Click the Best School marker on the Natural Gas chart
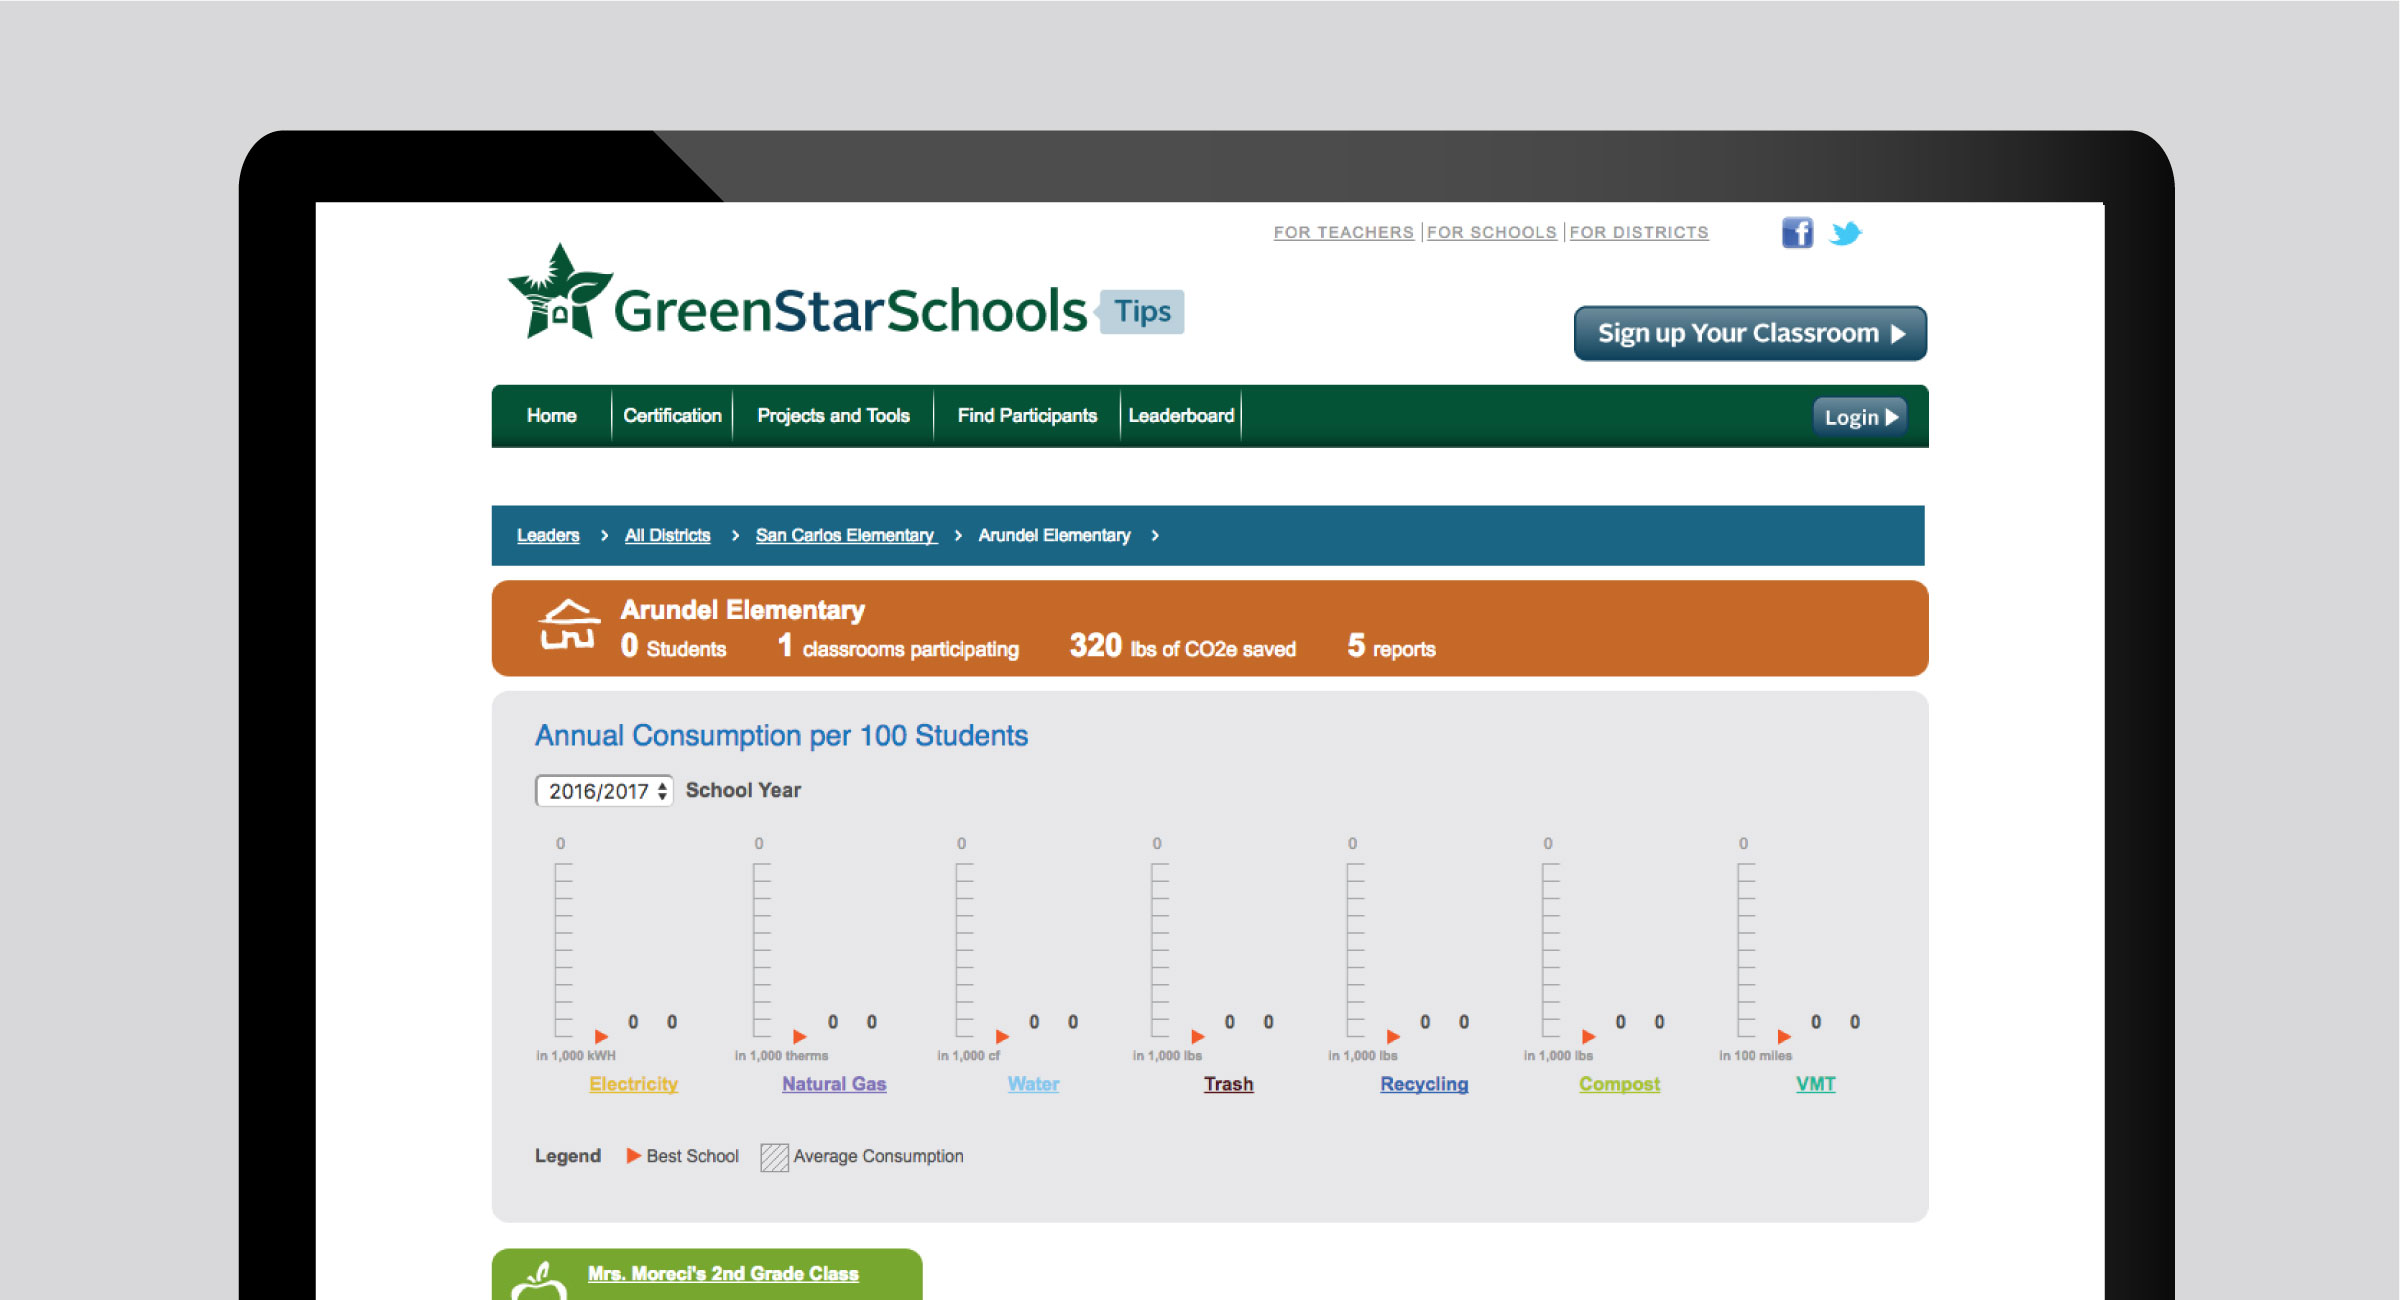The height and width of the screenshot is (1300, 2400). coord(799,1036)
